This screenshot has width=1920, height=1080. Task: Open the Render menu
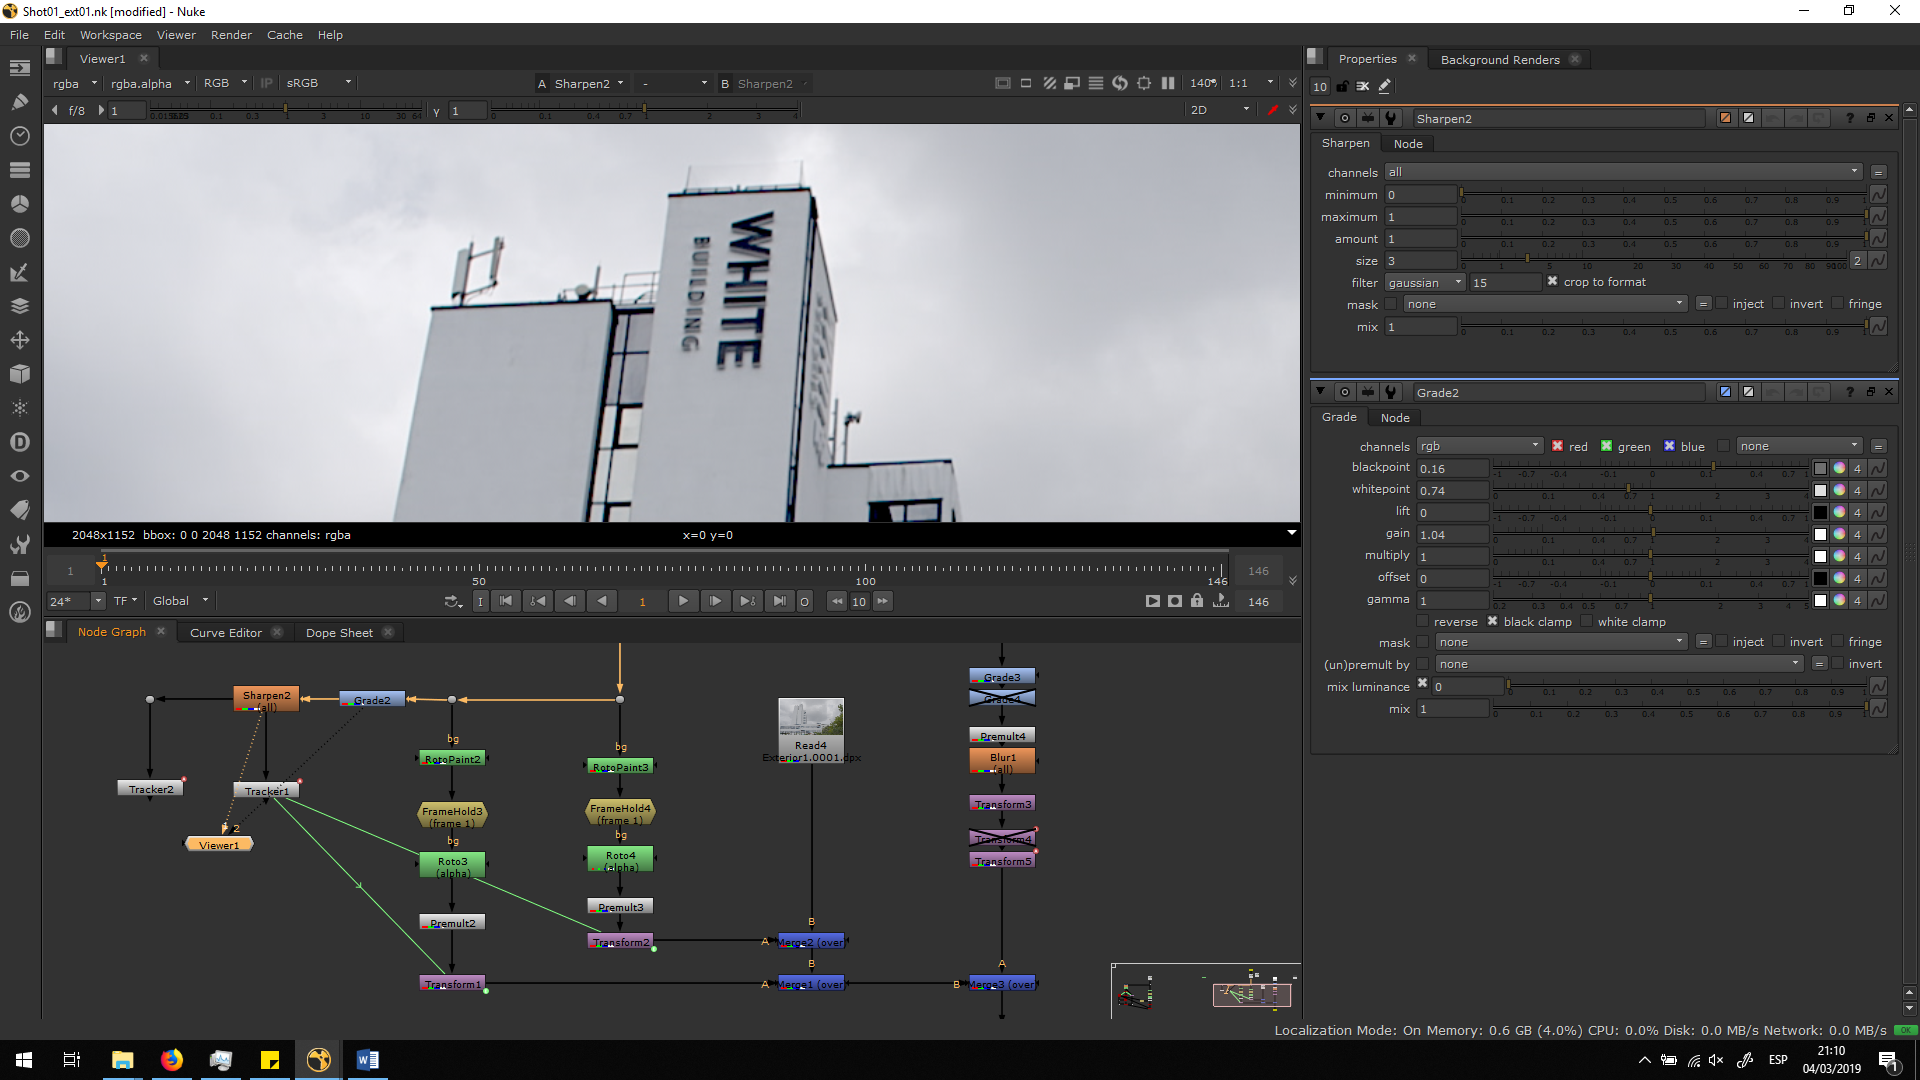pyautogui.click(x=231, y=35)
